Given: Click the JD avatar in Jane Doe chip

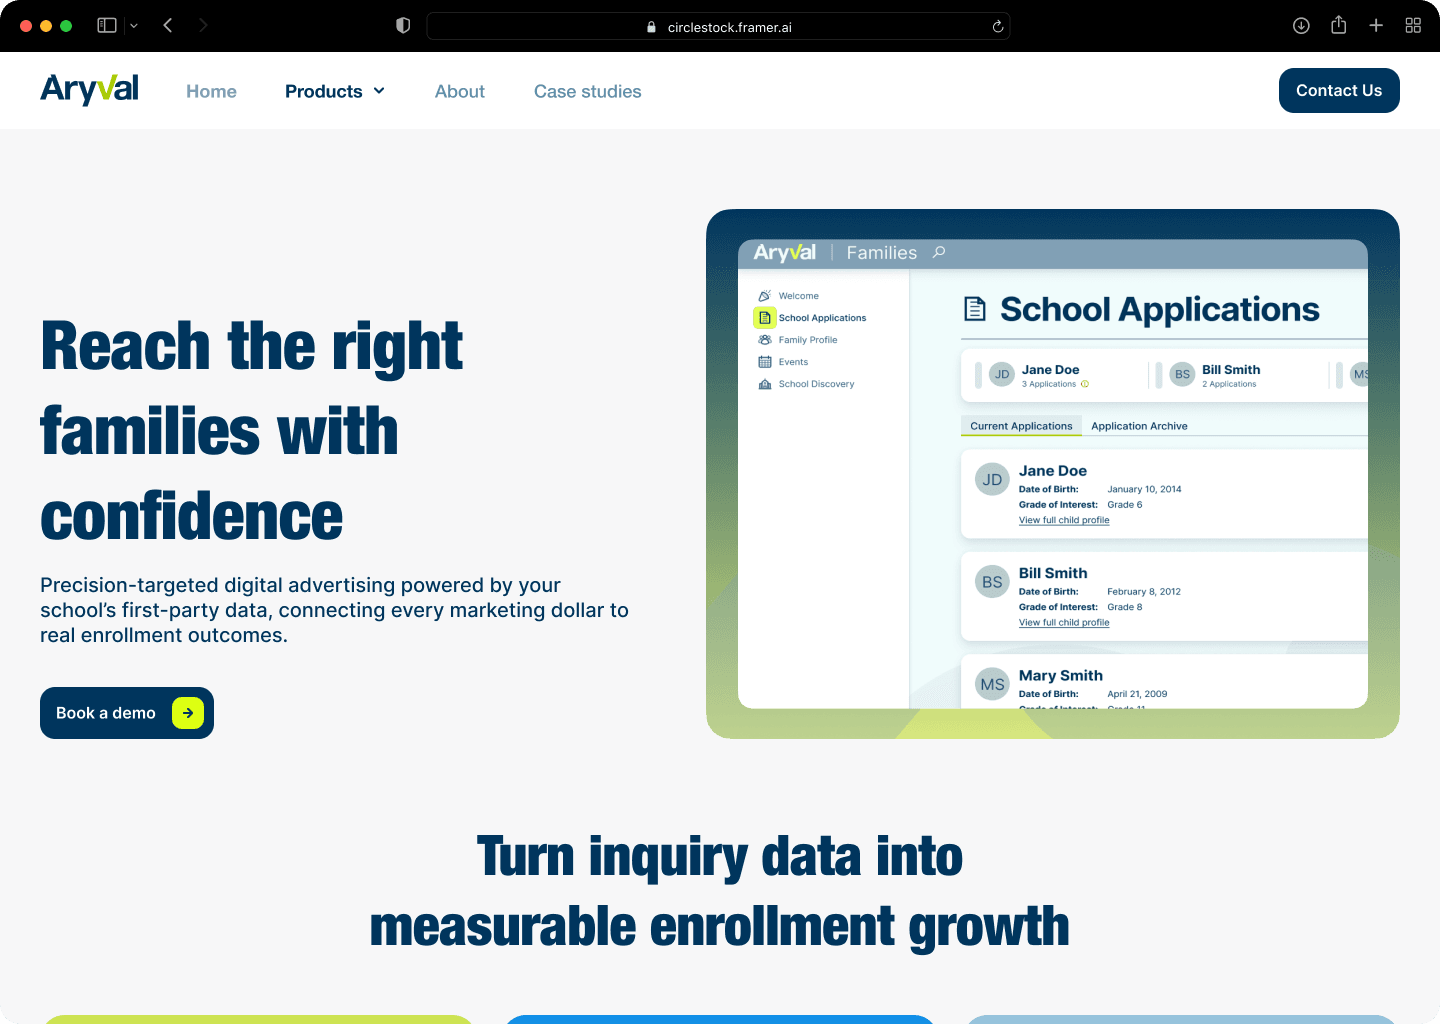Looking at the screenshot, I should 1002,375.
